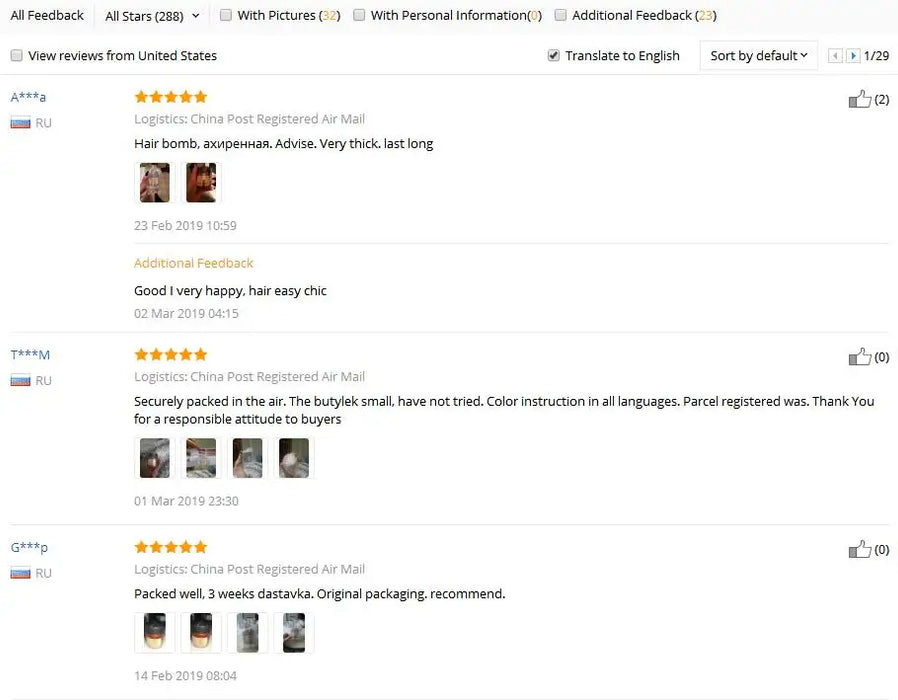Open reviewer A***a's profile
The image size is (898, 700).
[x=28, y=97]
